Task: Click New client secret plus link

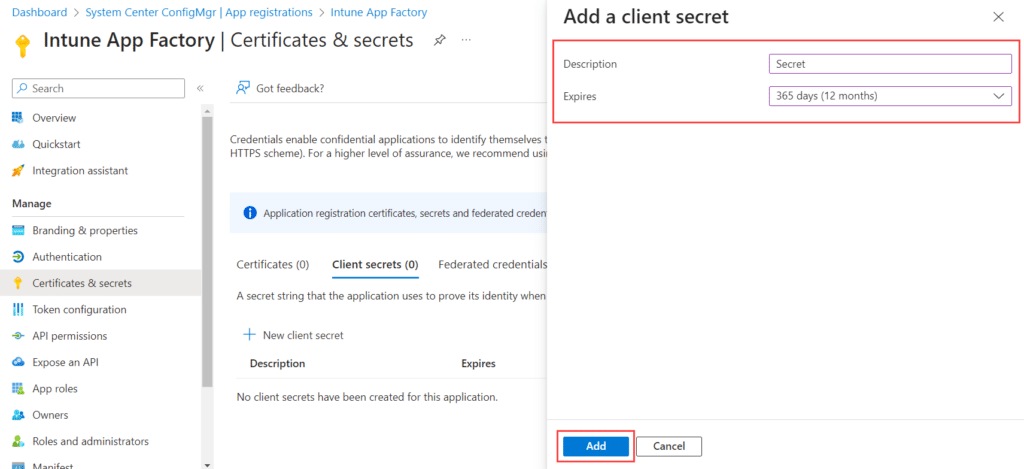Action: click(293, 335)
